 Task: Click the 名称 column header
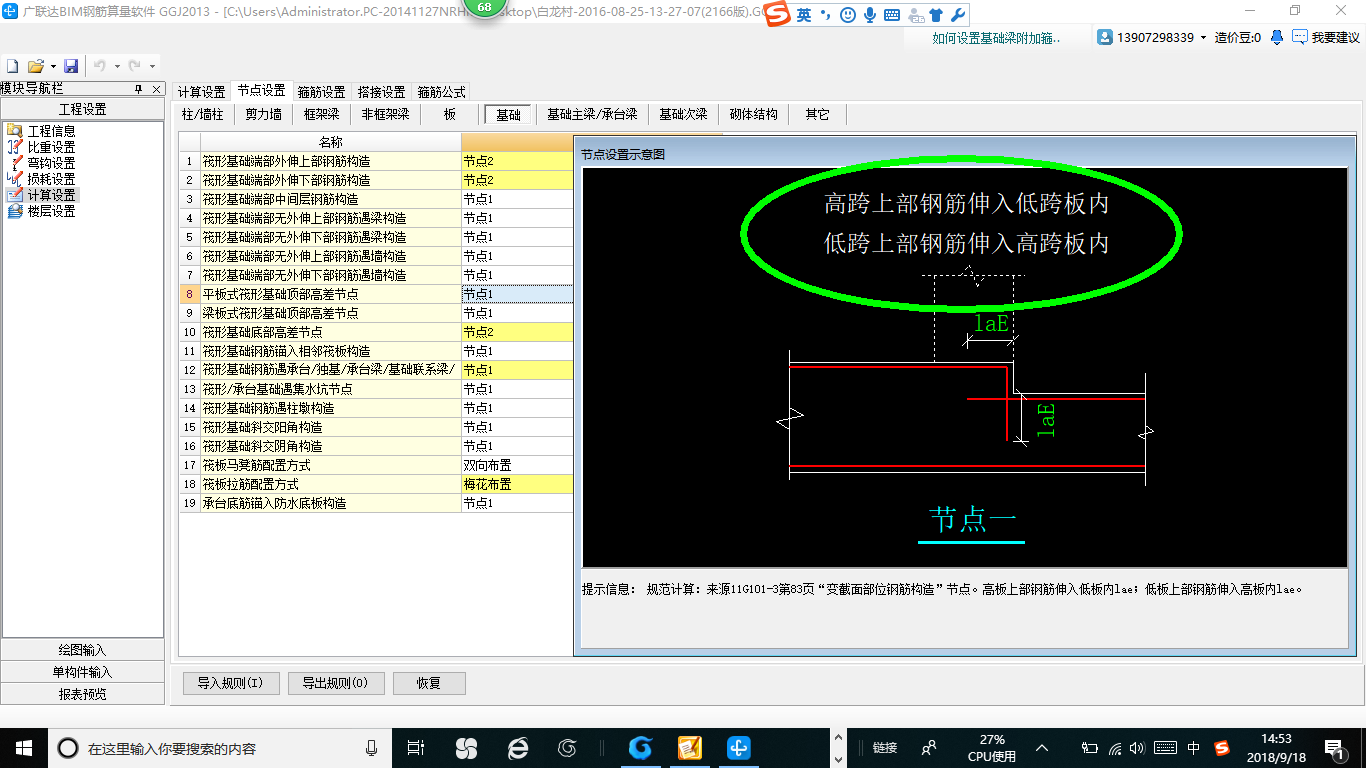point(331,142)
